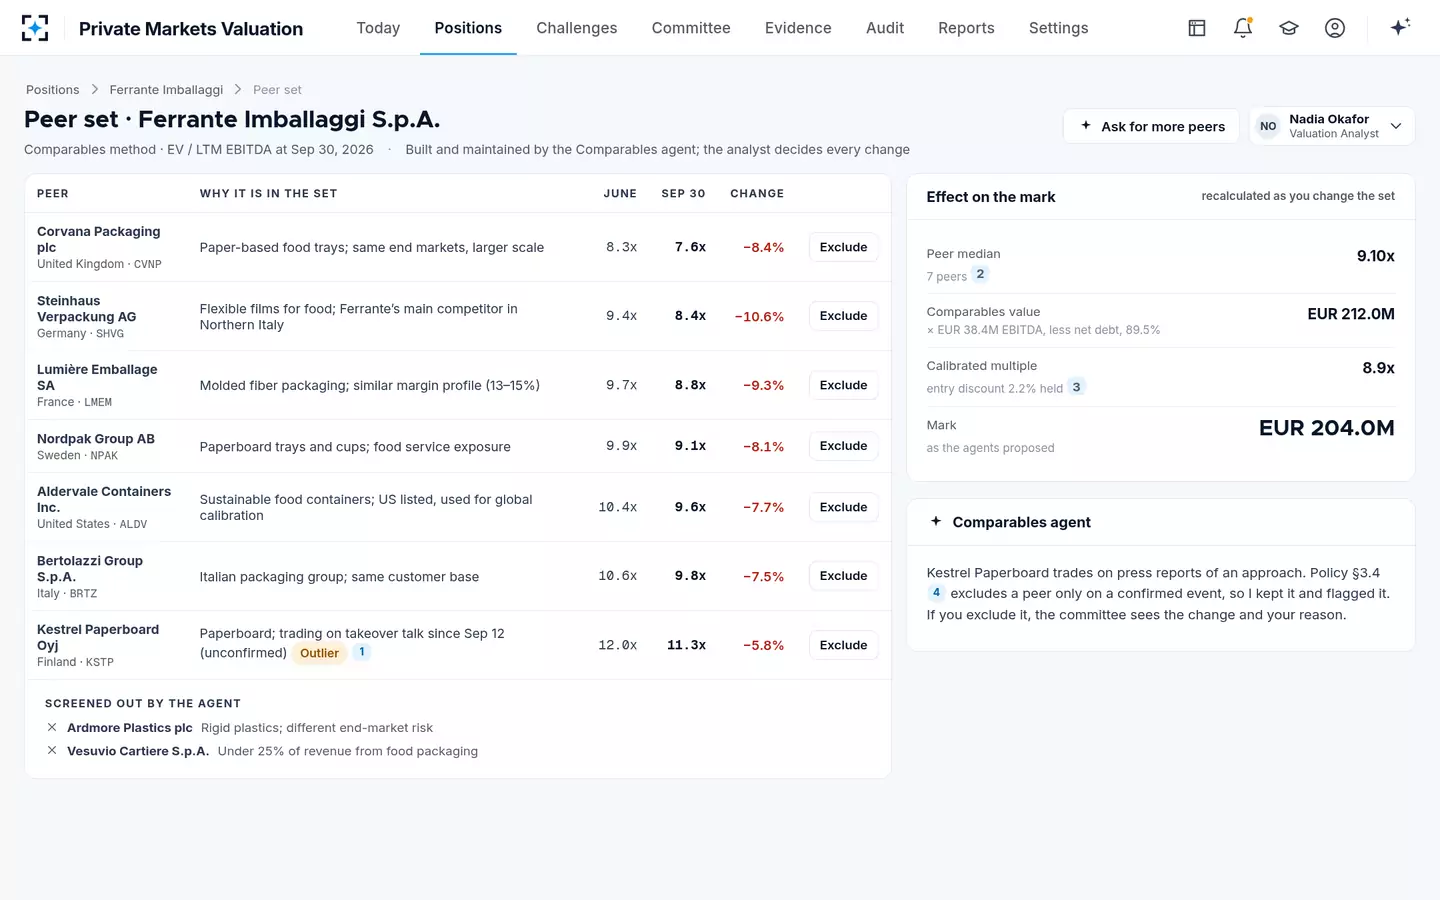Select the Vesuvio Cartiere S.p.A. screened-out name
This screenshot has height=900, width=1440.
[x=138, y=751]
